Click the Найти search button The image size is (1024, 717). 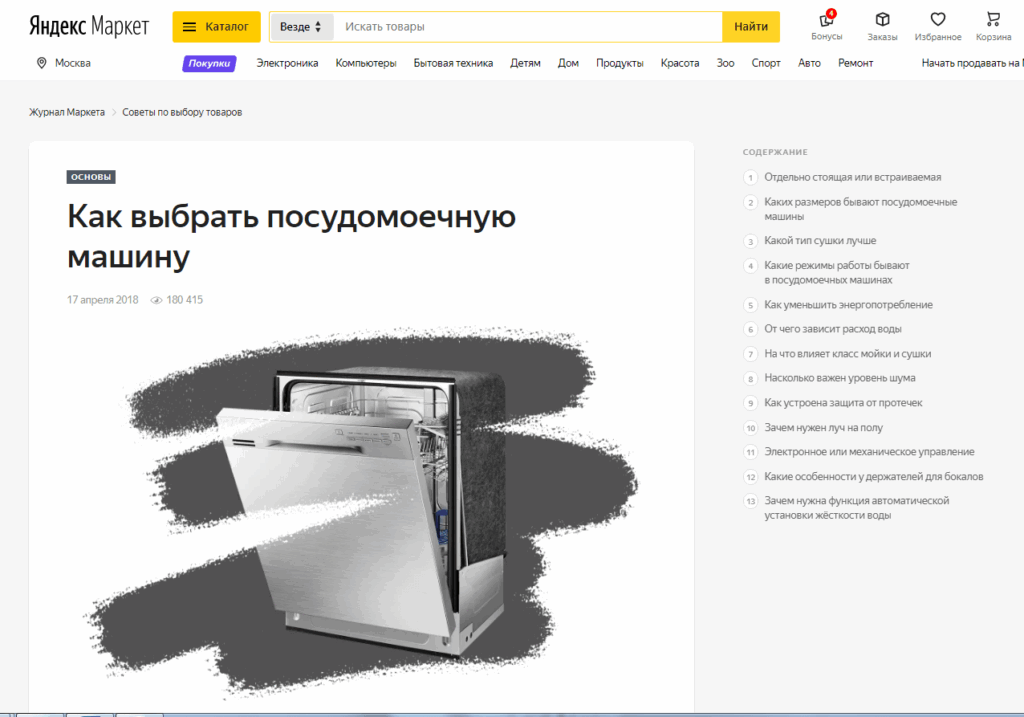[x=750, y=27]
